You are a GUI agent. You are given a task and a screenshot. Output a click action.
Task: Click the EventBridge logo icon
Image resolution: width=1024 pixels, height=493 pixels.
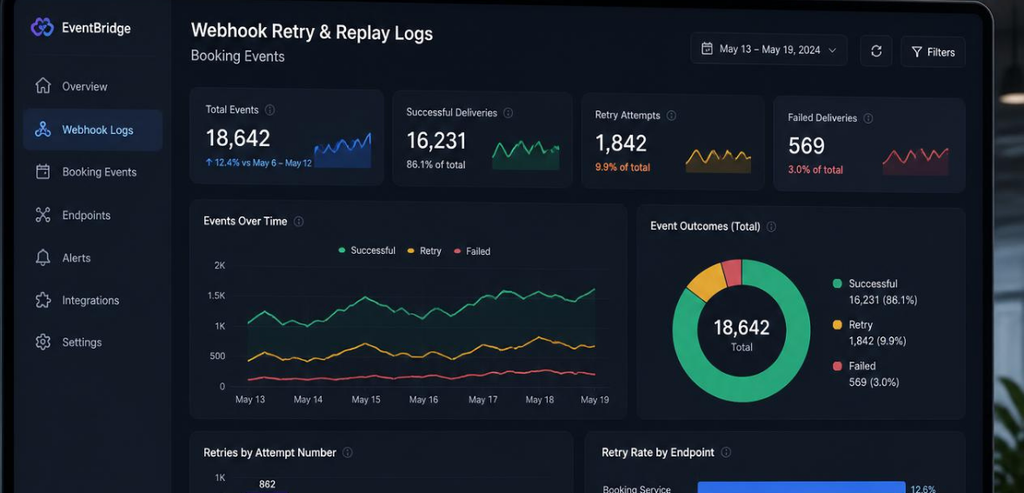(x=42, y=27)
